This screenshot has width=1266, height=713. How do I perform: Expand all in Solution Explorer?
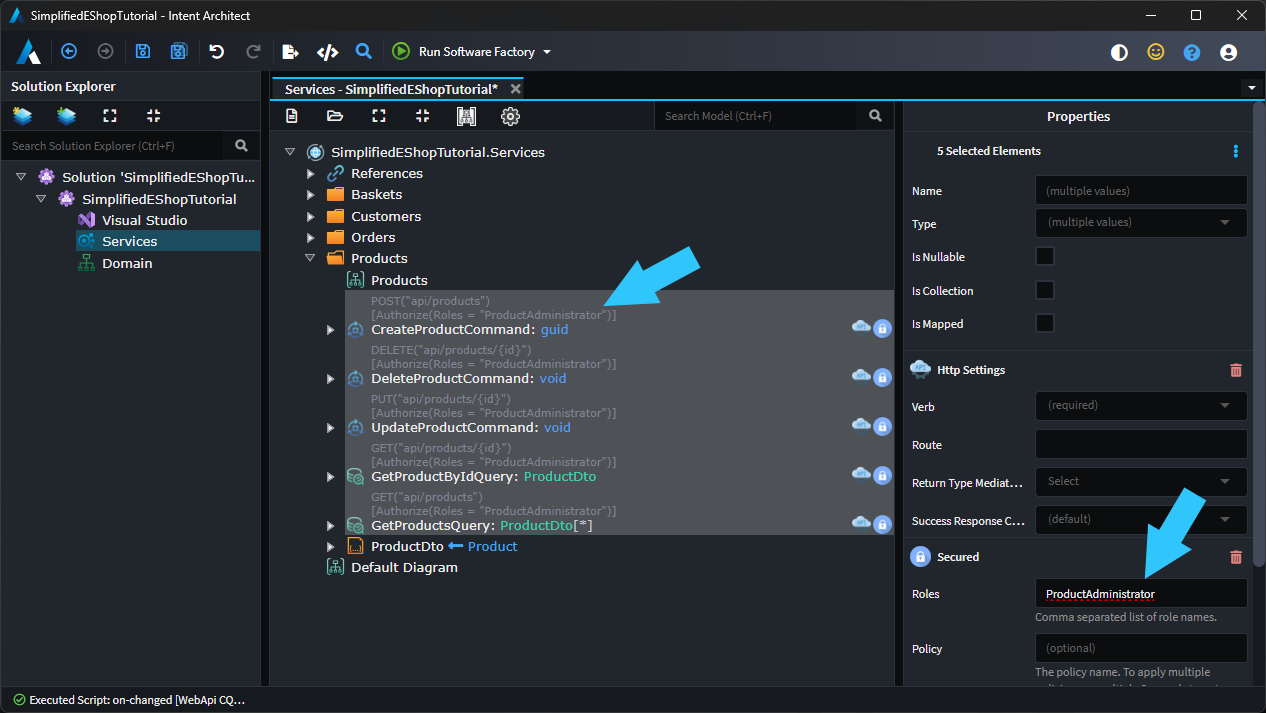[110, 116]
